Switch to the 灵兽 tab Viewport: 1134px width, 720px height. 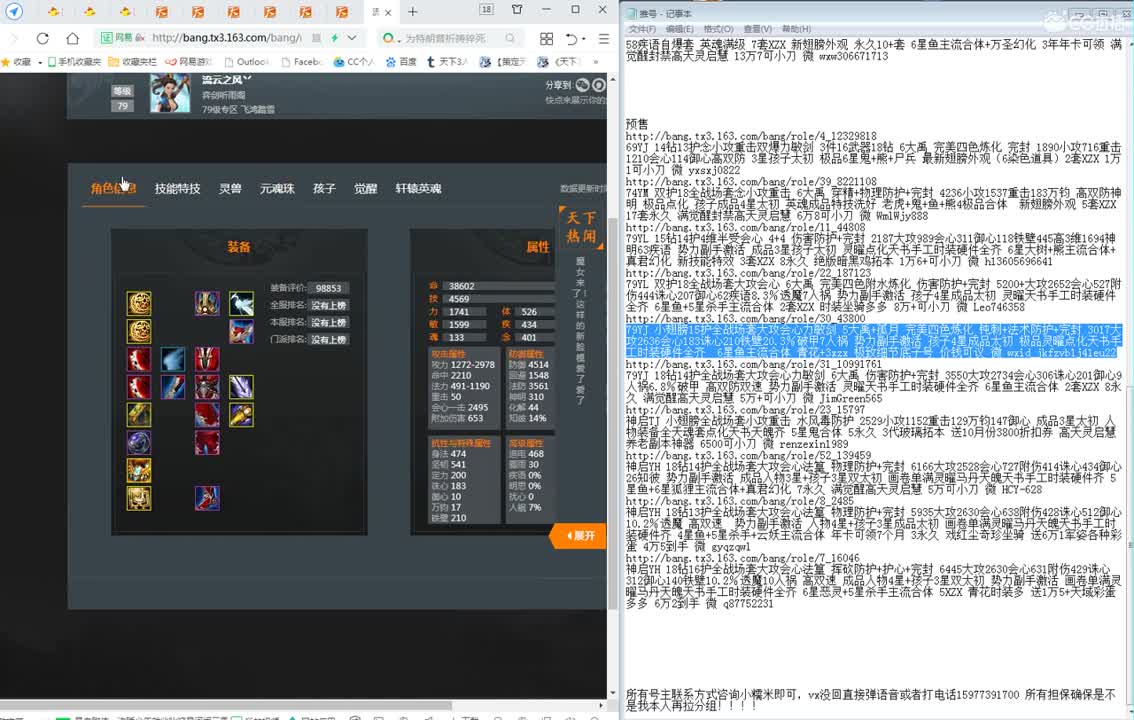point(230,189)
